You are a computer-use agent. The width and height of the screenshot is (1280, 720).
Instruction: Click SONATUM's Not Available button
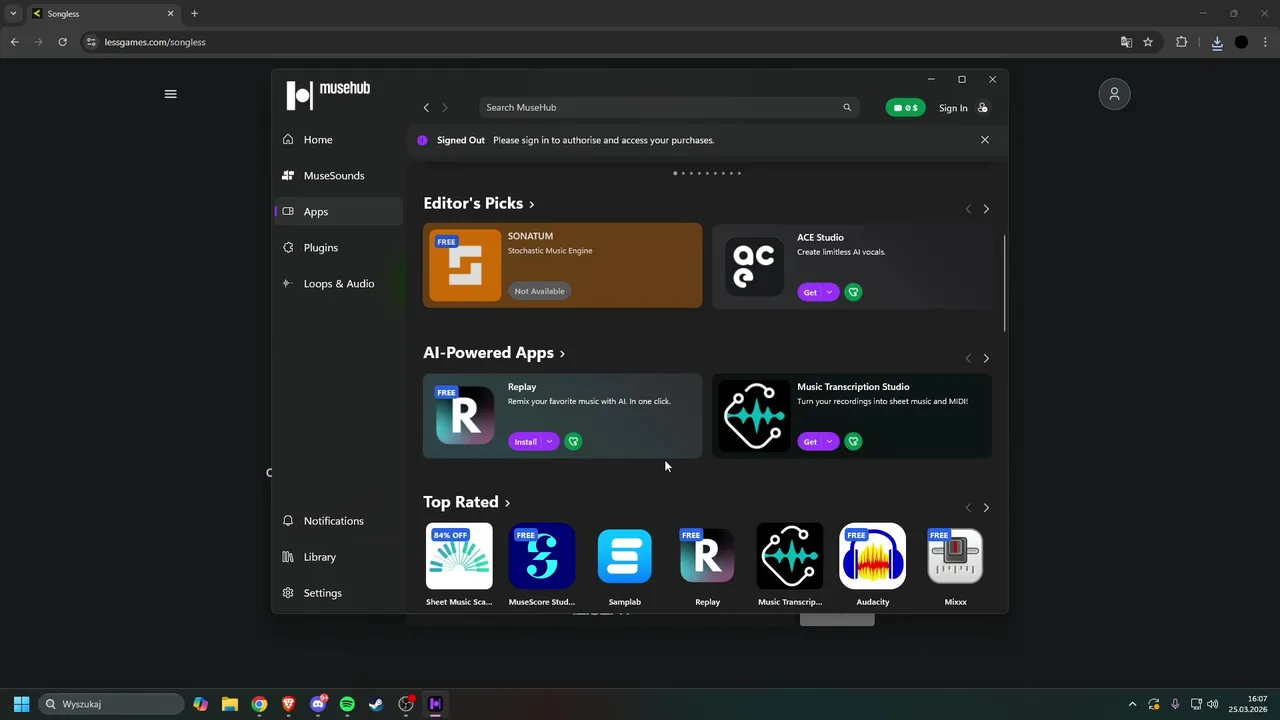click(539, 291)
